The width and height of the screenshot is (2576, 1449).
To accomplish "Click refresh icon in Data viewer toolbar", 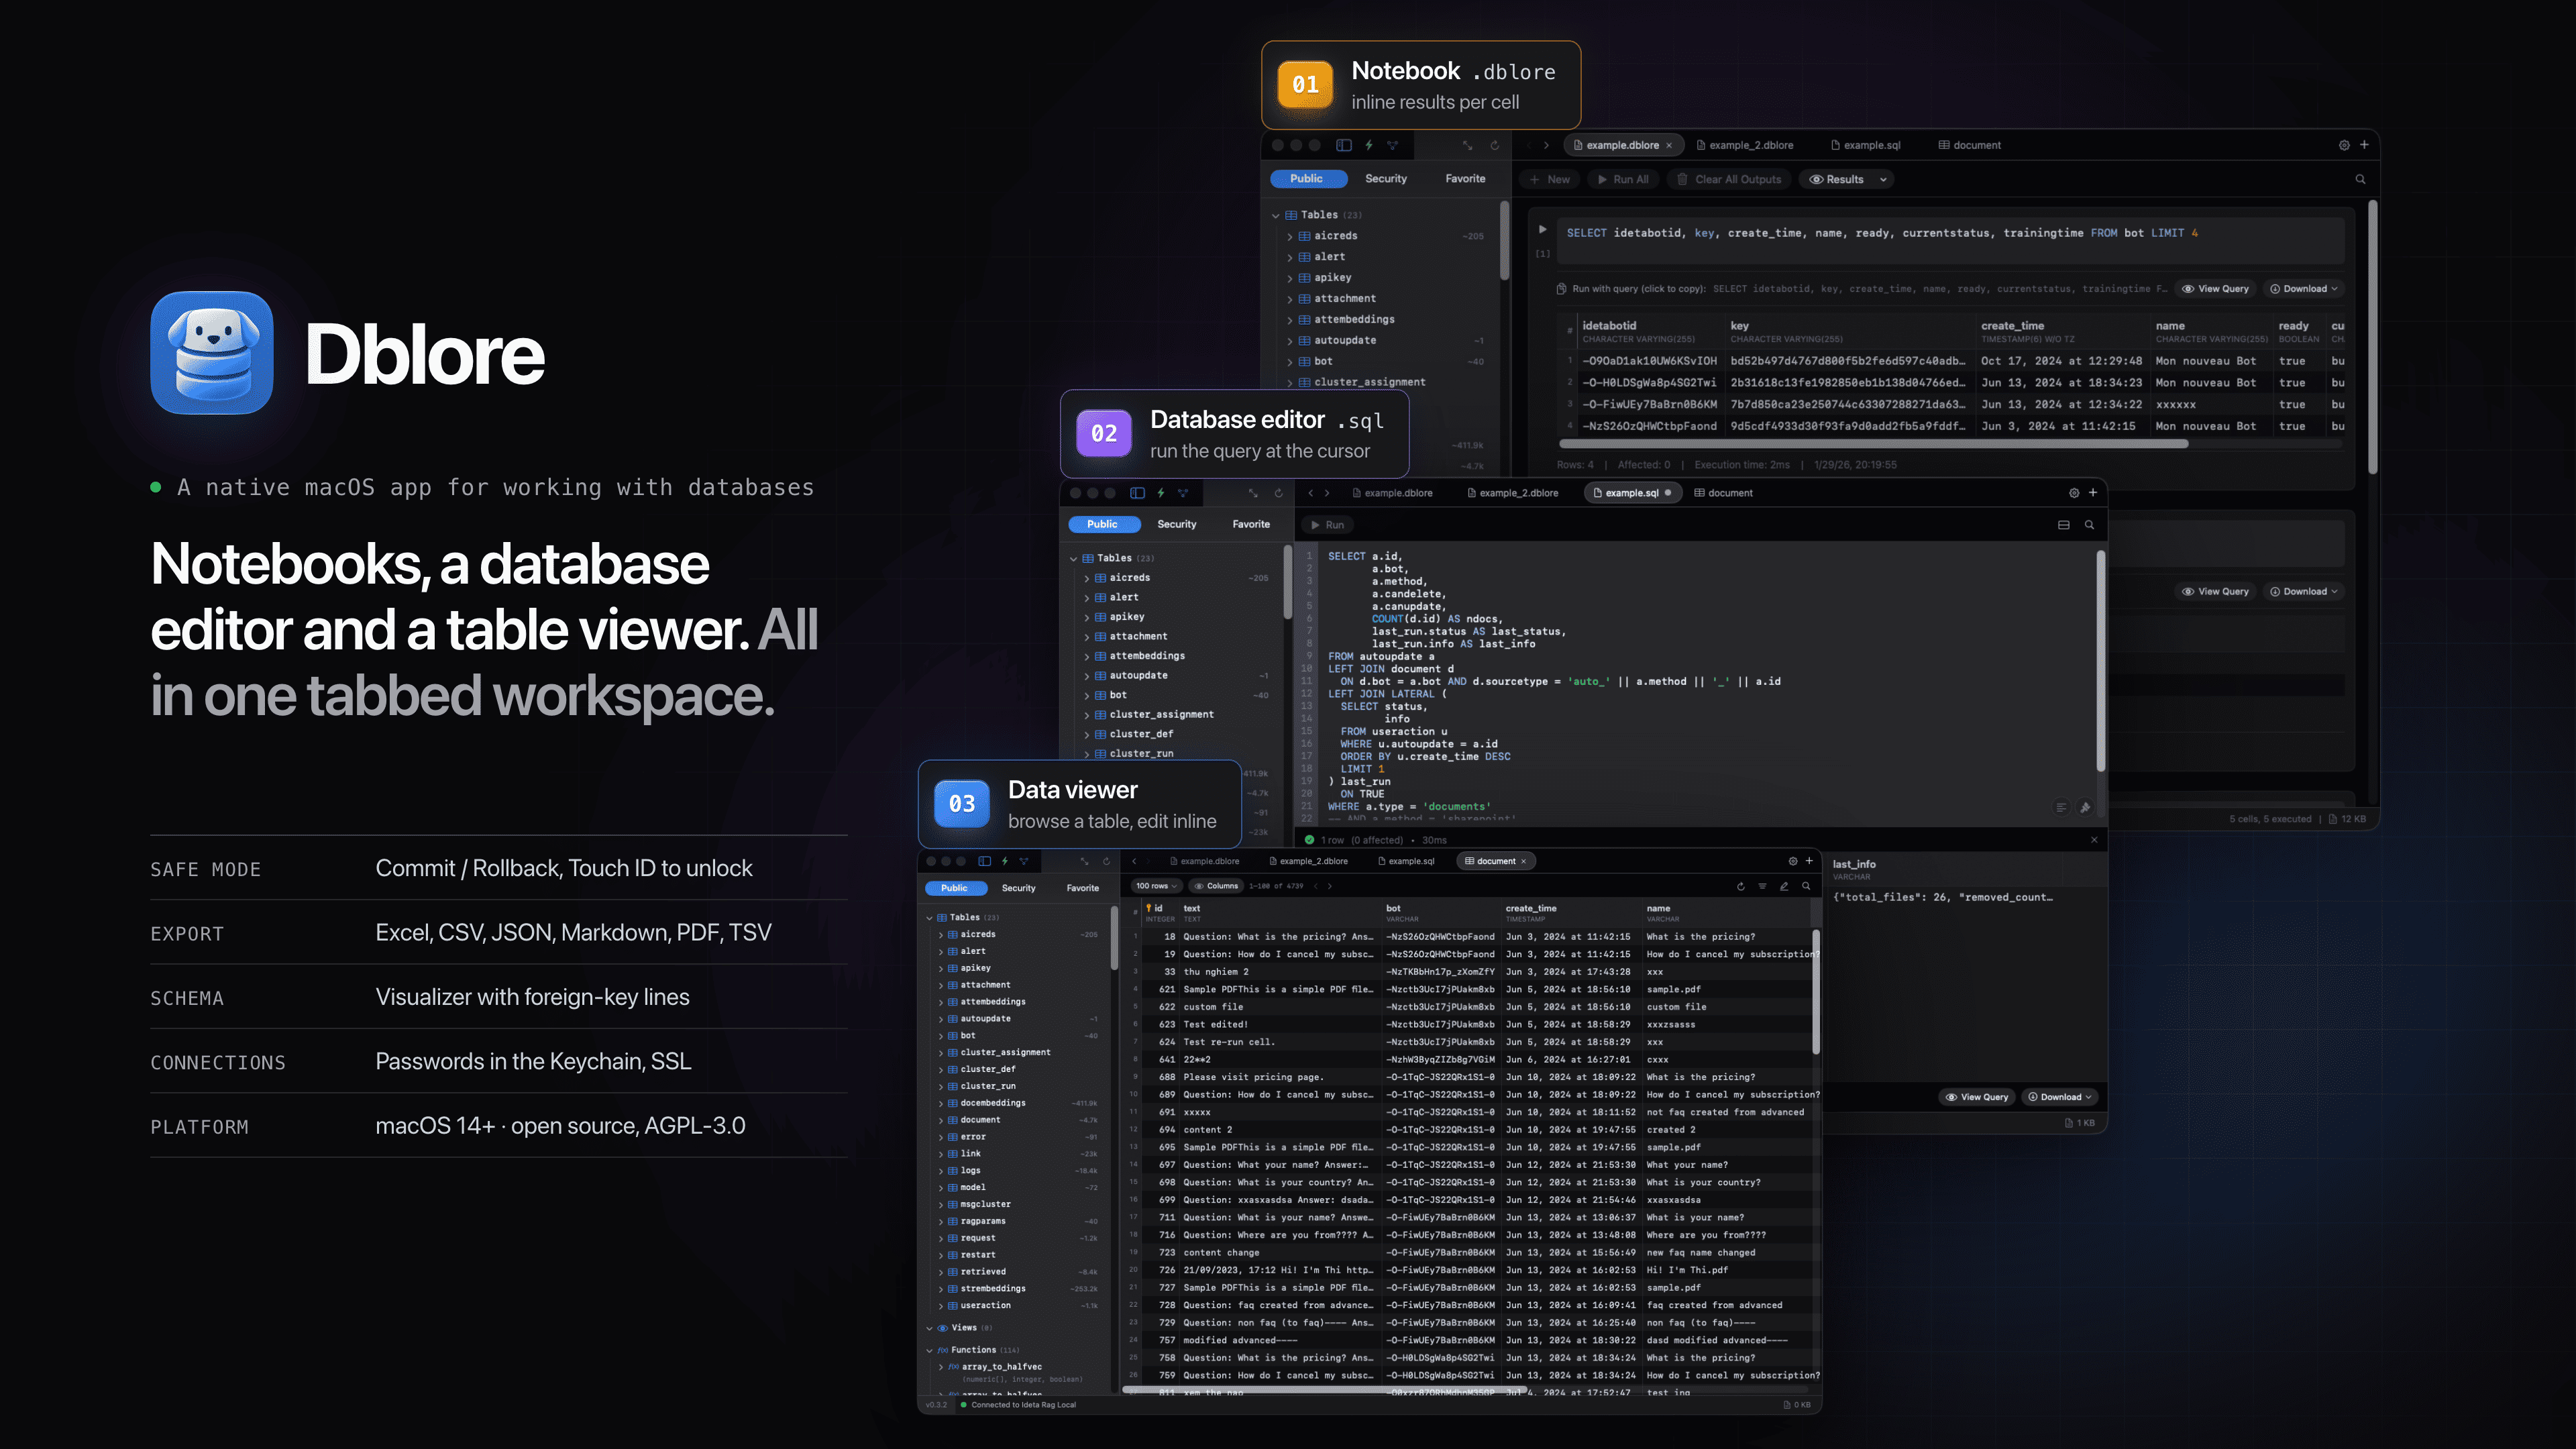I will pos(1741,886).
